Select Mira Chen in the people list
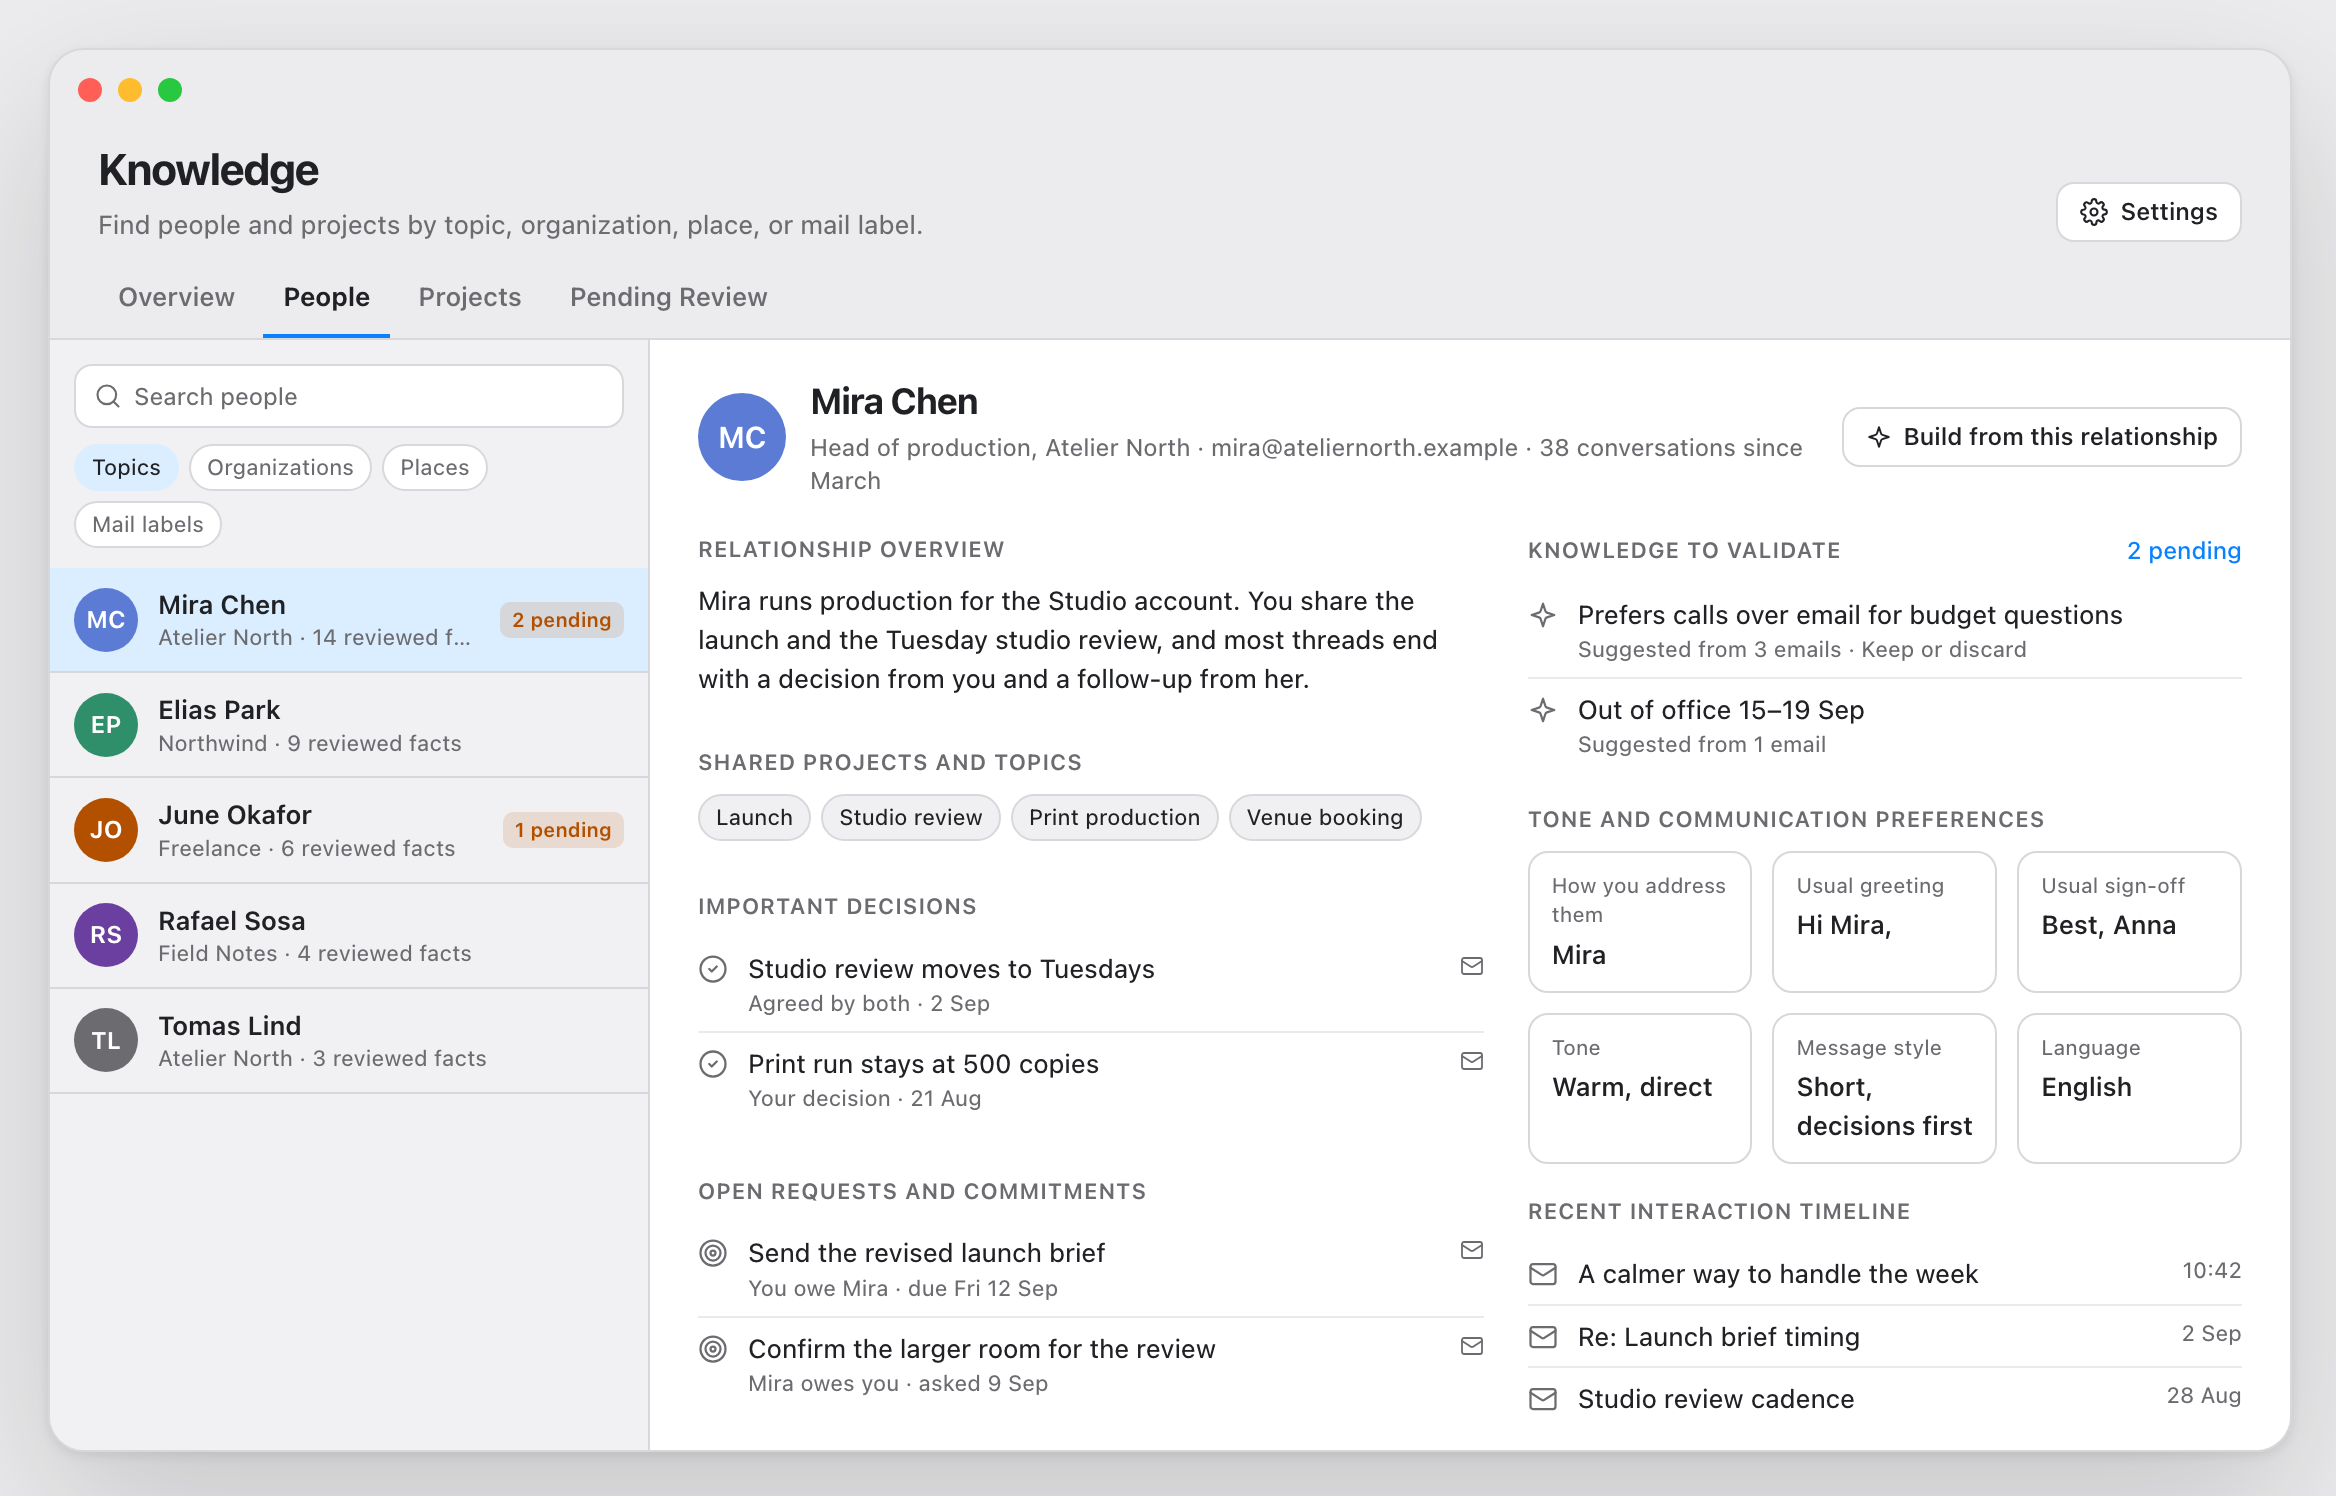Viewport: 2336px width, 1496px height. pos(349,620)
